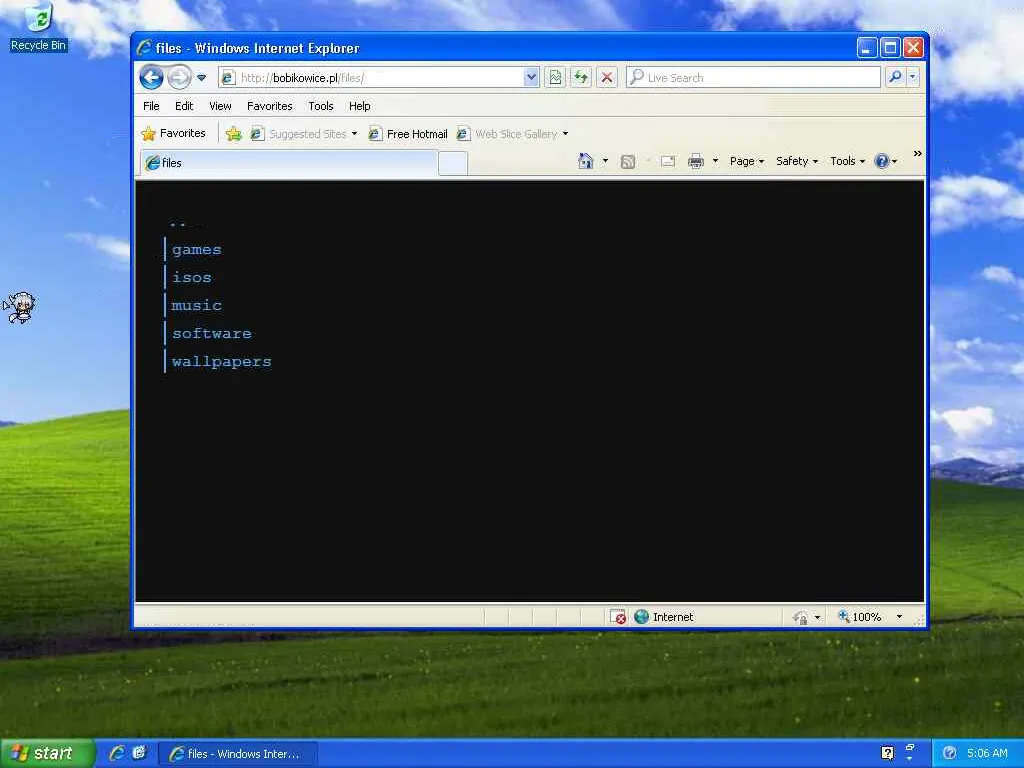Open the isos folder link
The image size is (1024, 768).
point(191,278)
